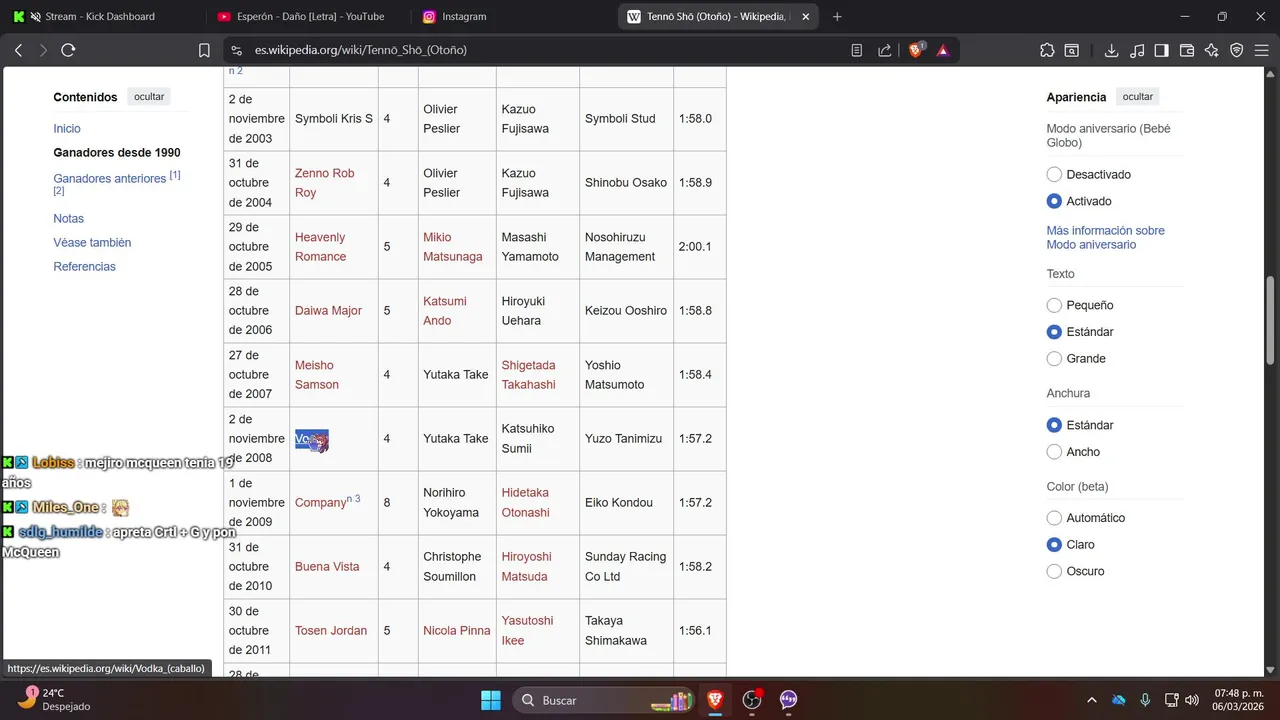Click the Windows taskbar Buscar search box
The height and width of the screenshot is (720, 1280).
click(604, 700)
